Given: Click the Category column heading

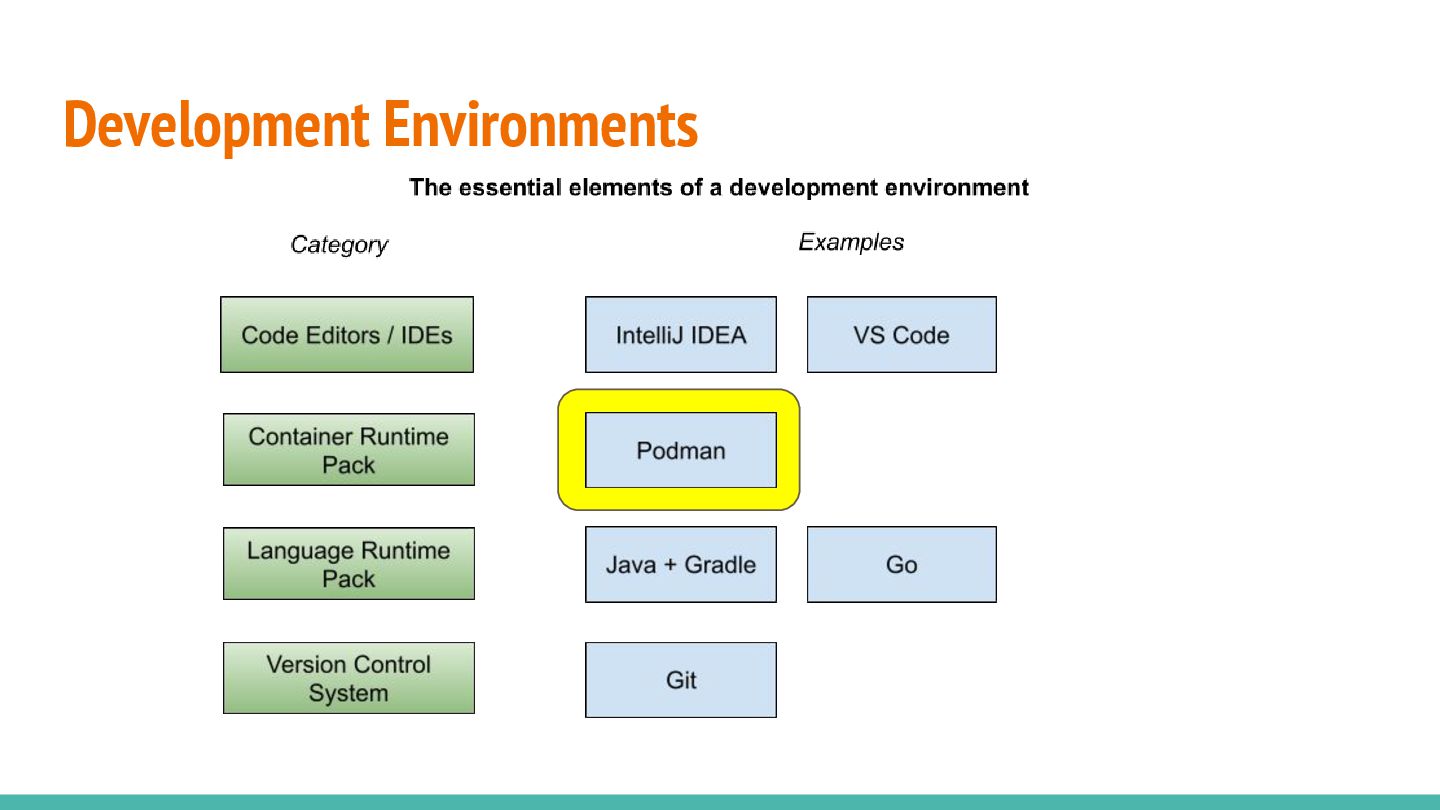Looking at the screenshot, I should (x=339, y=245).
